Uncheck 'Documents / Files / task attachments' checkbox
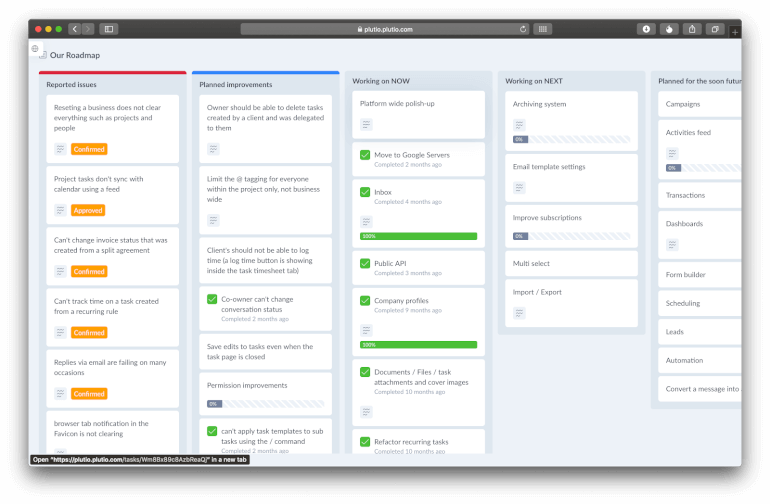Image resolution: width=770 pixels, height=504 pixels. click(x=365, y=372)
